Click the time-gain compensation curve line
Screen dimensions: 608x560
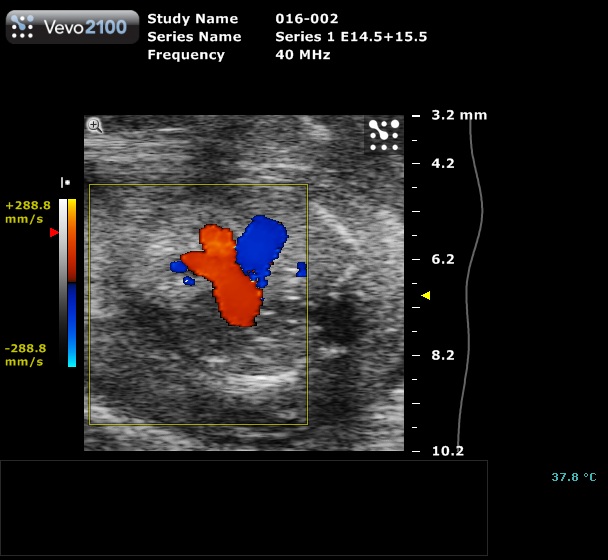(470, 283)
